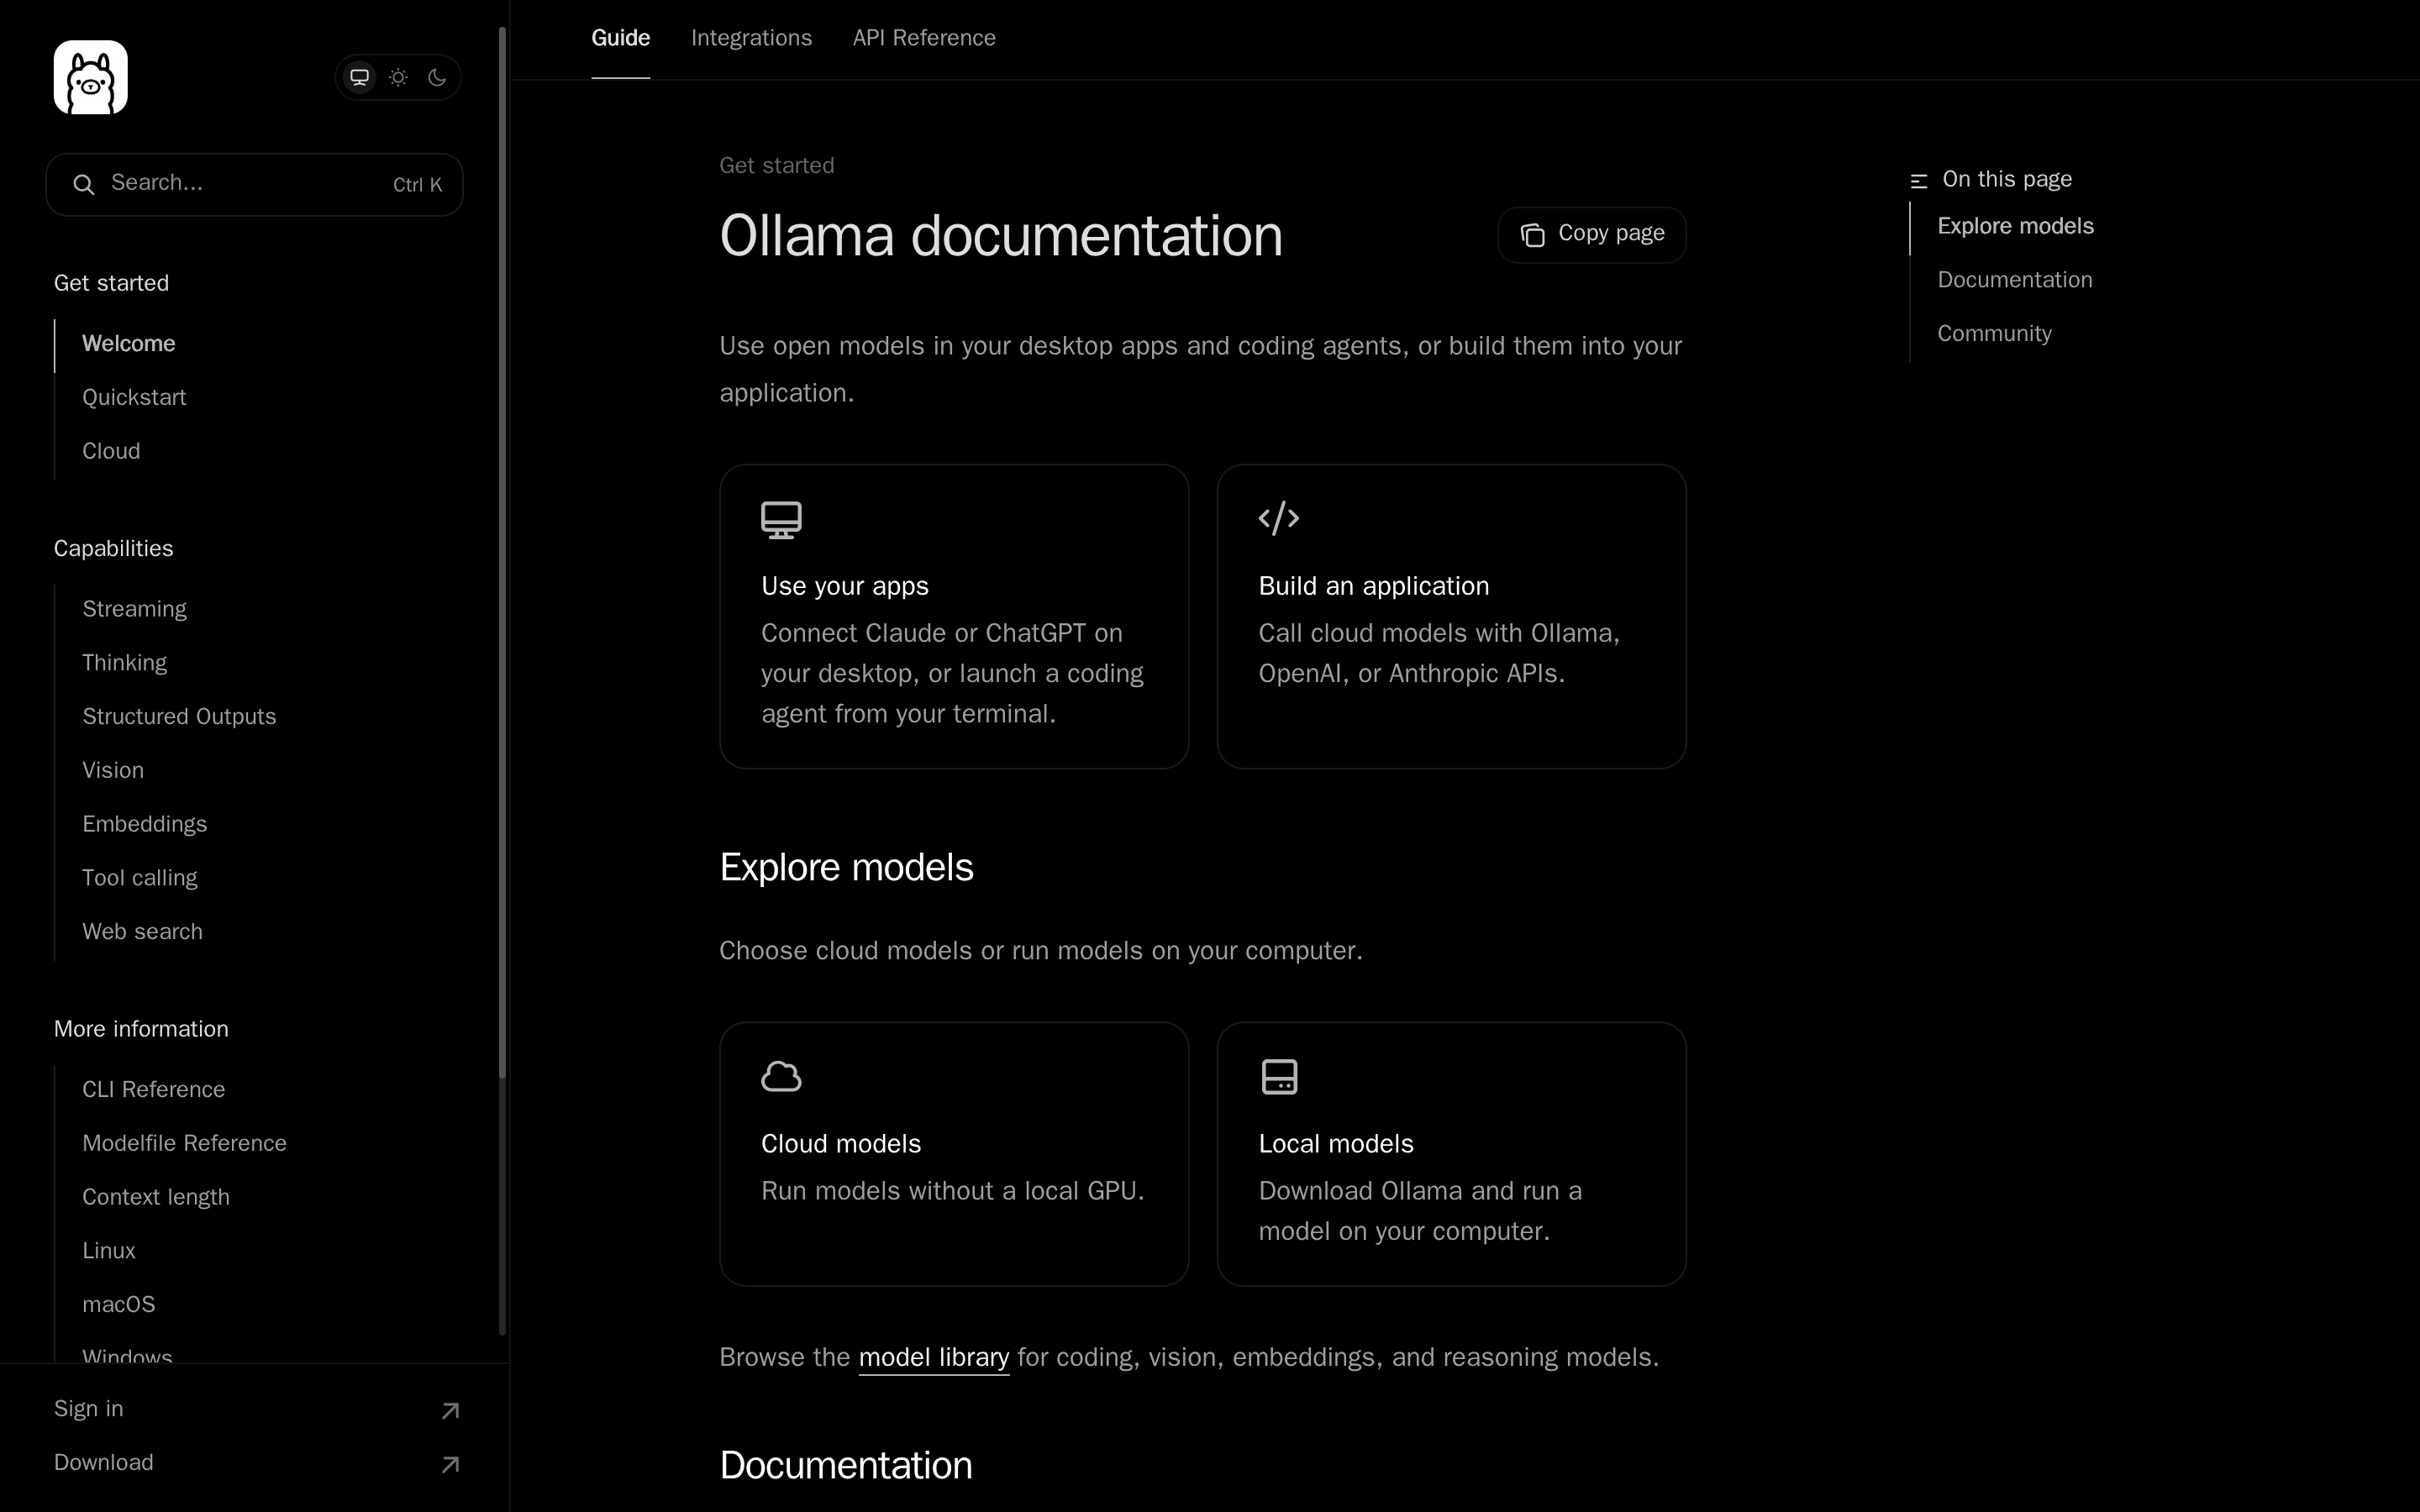Jump to Community in page outline
2420x1512 pixels.
tap(1994, 334)
